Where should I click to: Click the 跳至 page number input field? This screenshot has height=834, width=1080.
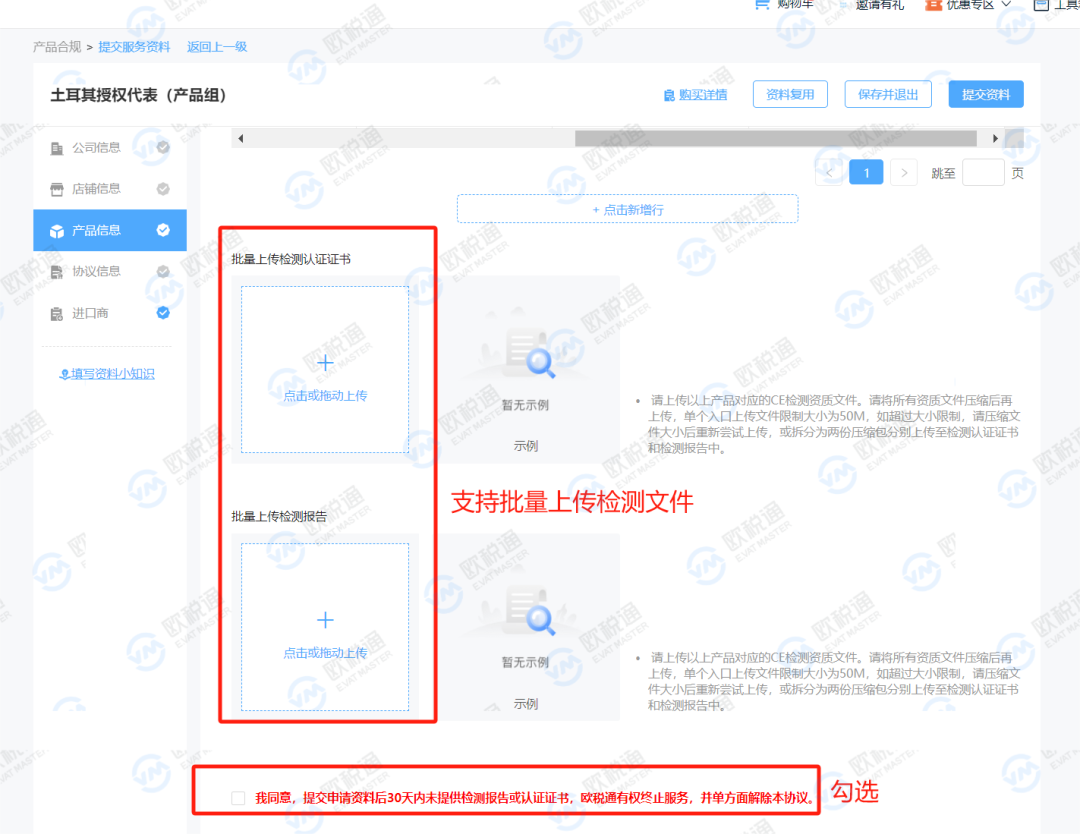point(983,171)
